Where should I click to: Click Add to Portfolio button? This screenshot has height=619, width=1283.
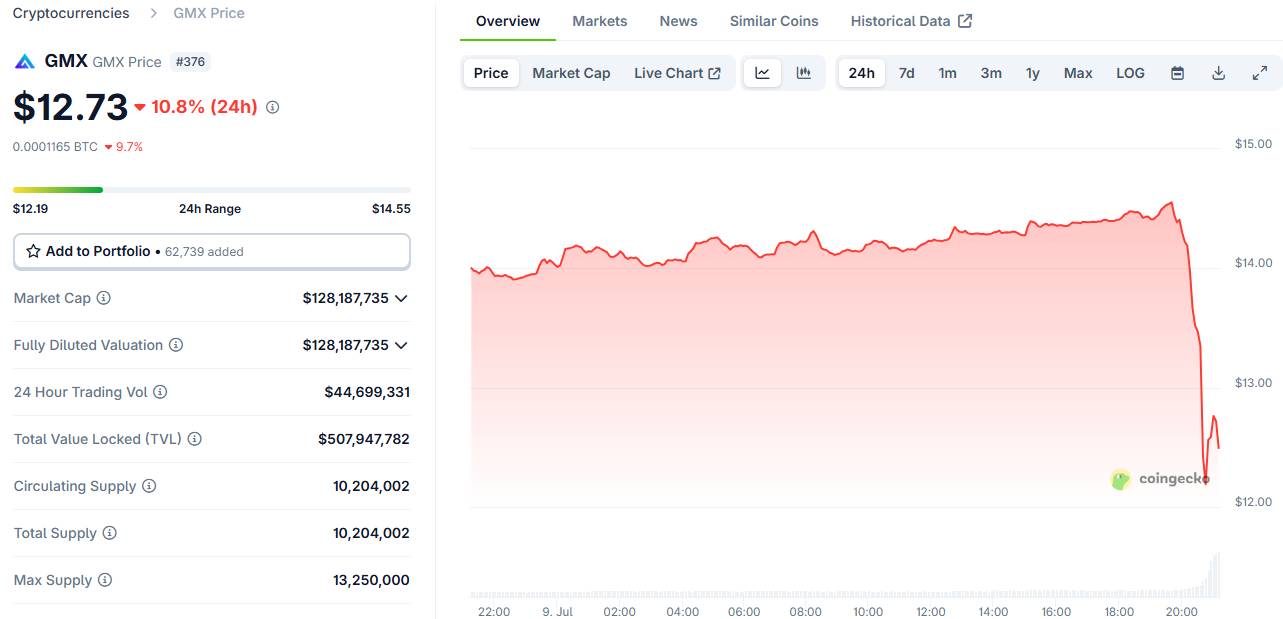point(212,252)
